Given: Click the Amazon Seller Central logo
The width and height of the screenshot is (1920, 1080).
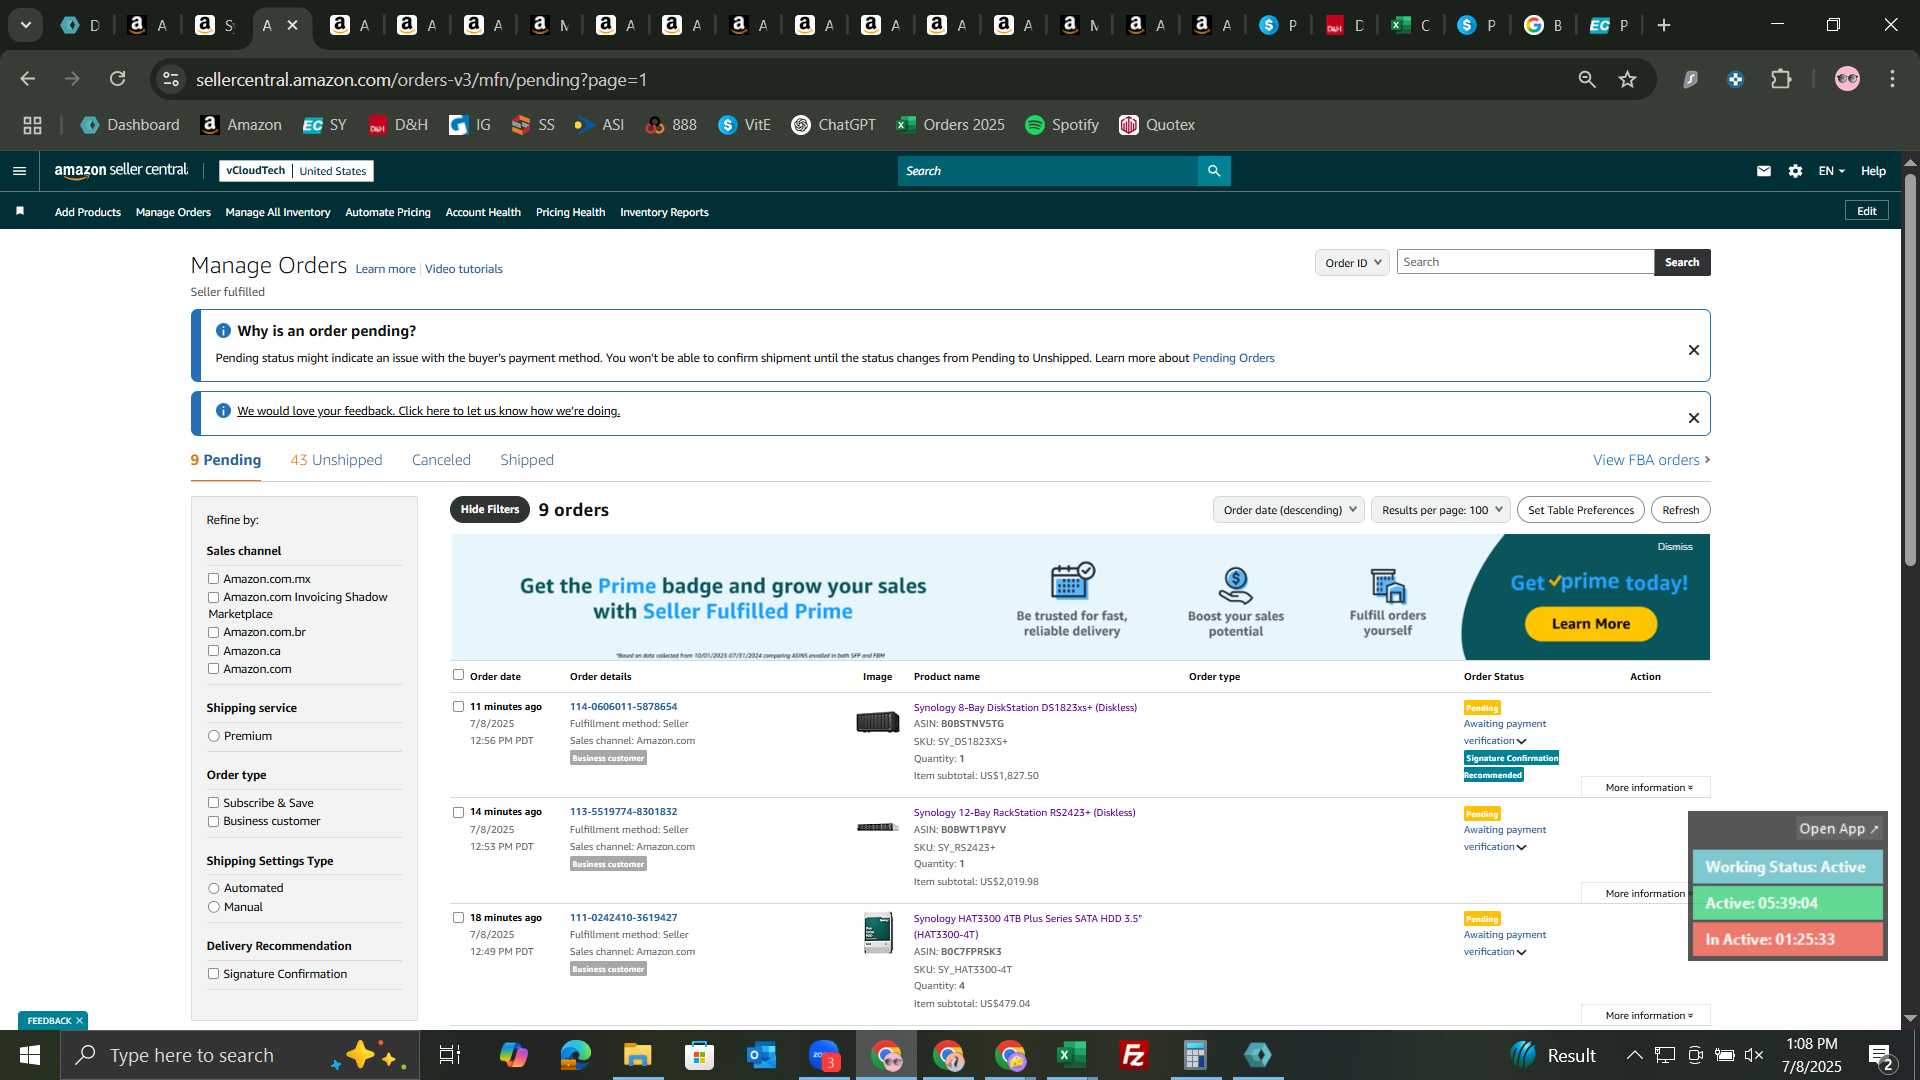Looking at the screenshot, I should tap(121, 171).
